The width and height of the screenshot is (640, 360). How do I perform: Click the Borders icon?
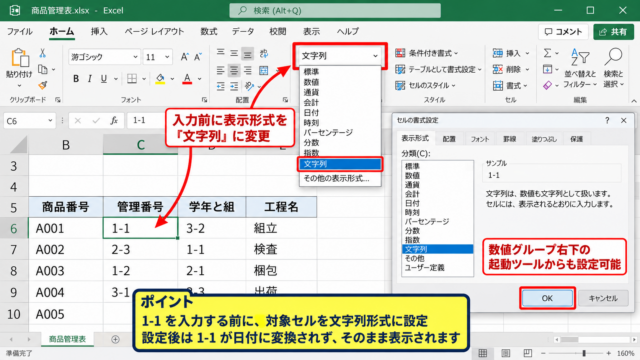[131, 78]
